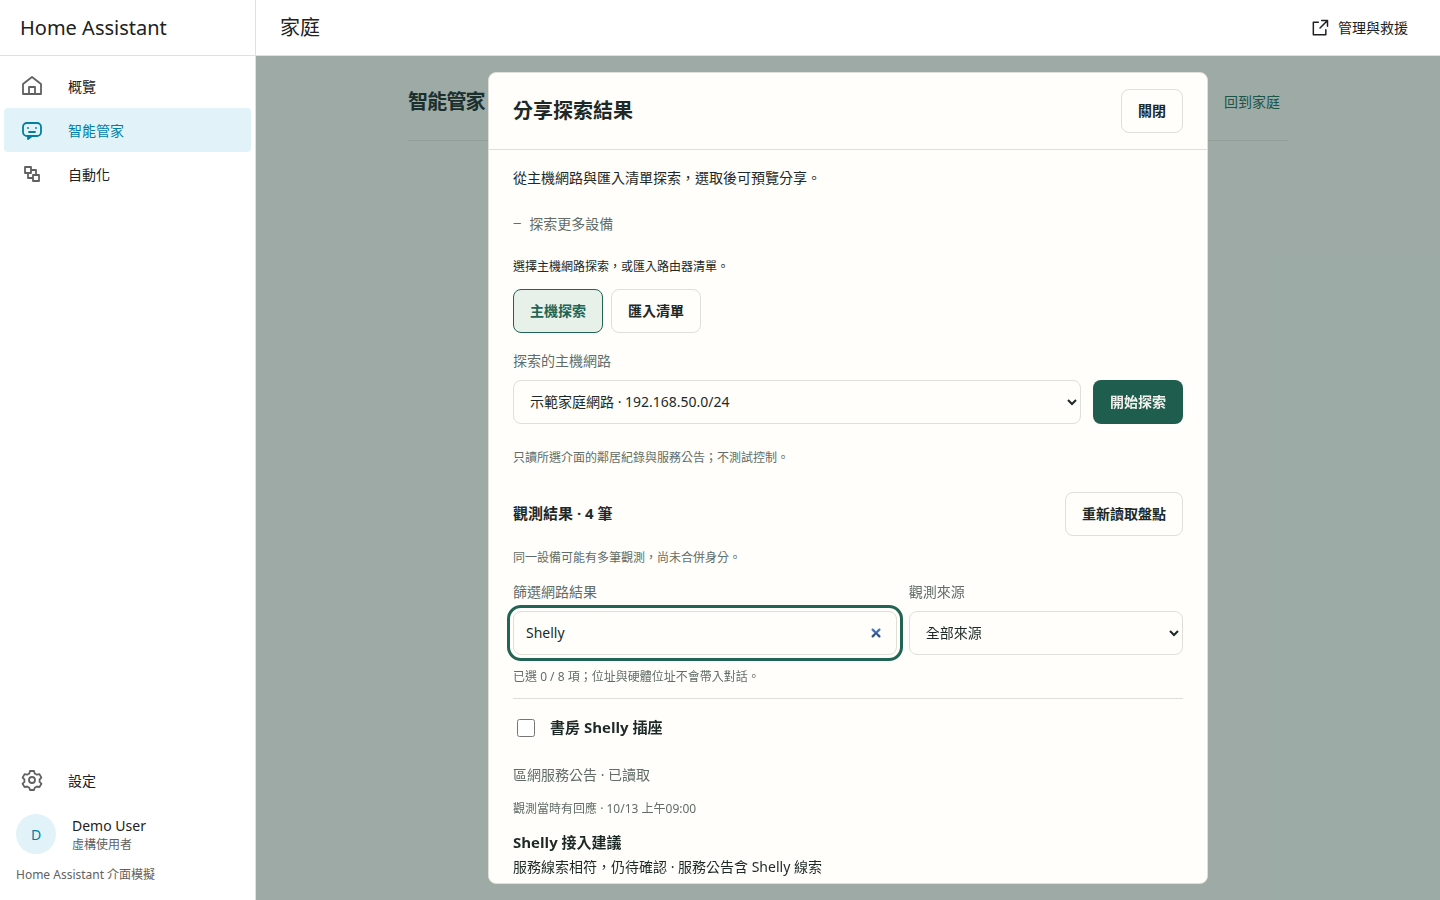Click the 設定 gear icon
Screen dimensions: 1440x900
click(x=32, y=780)
